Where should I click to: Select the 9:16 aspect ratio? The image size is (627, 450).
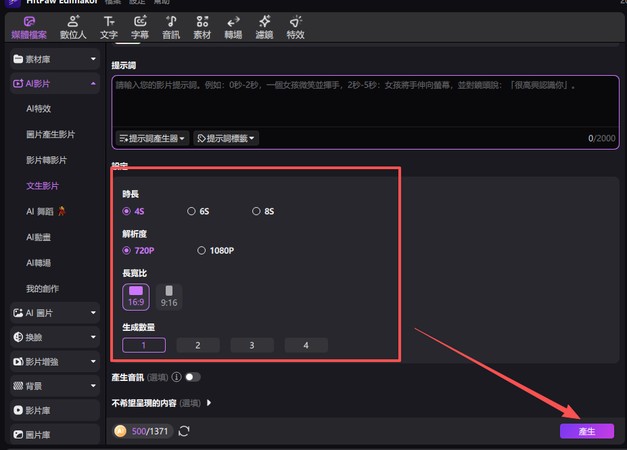click(x=169, y=297)
